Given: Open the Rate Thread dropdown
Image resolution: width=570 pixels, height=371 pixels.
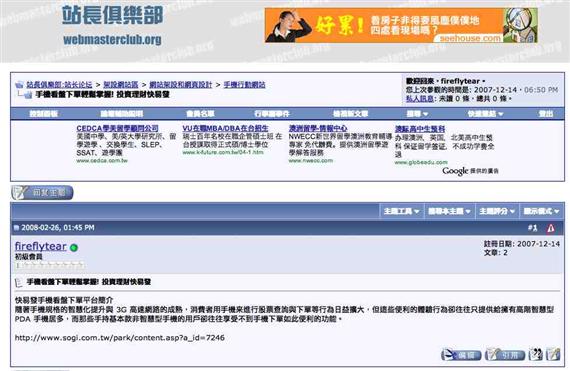Looking at the screenshot, I should pos(497,211).
